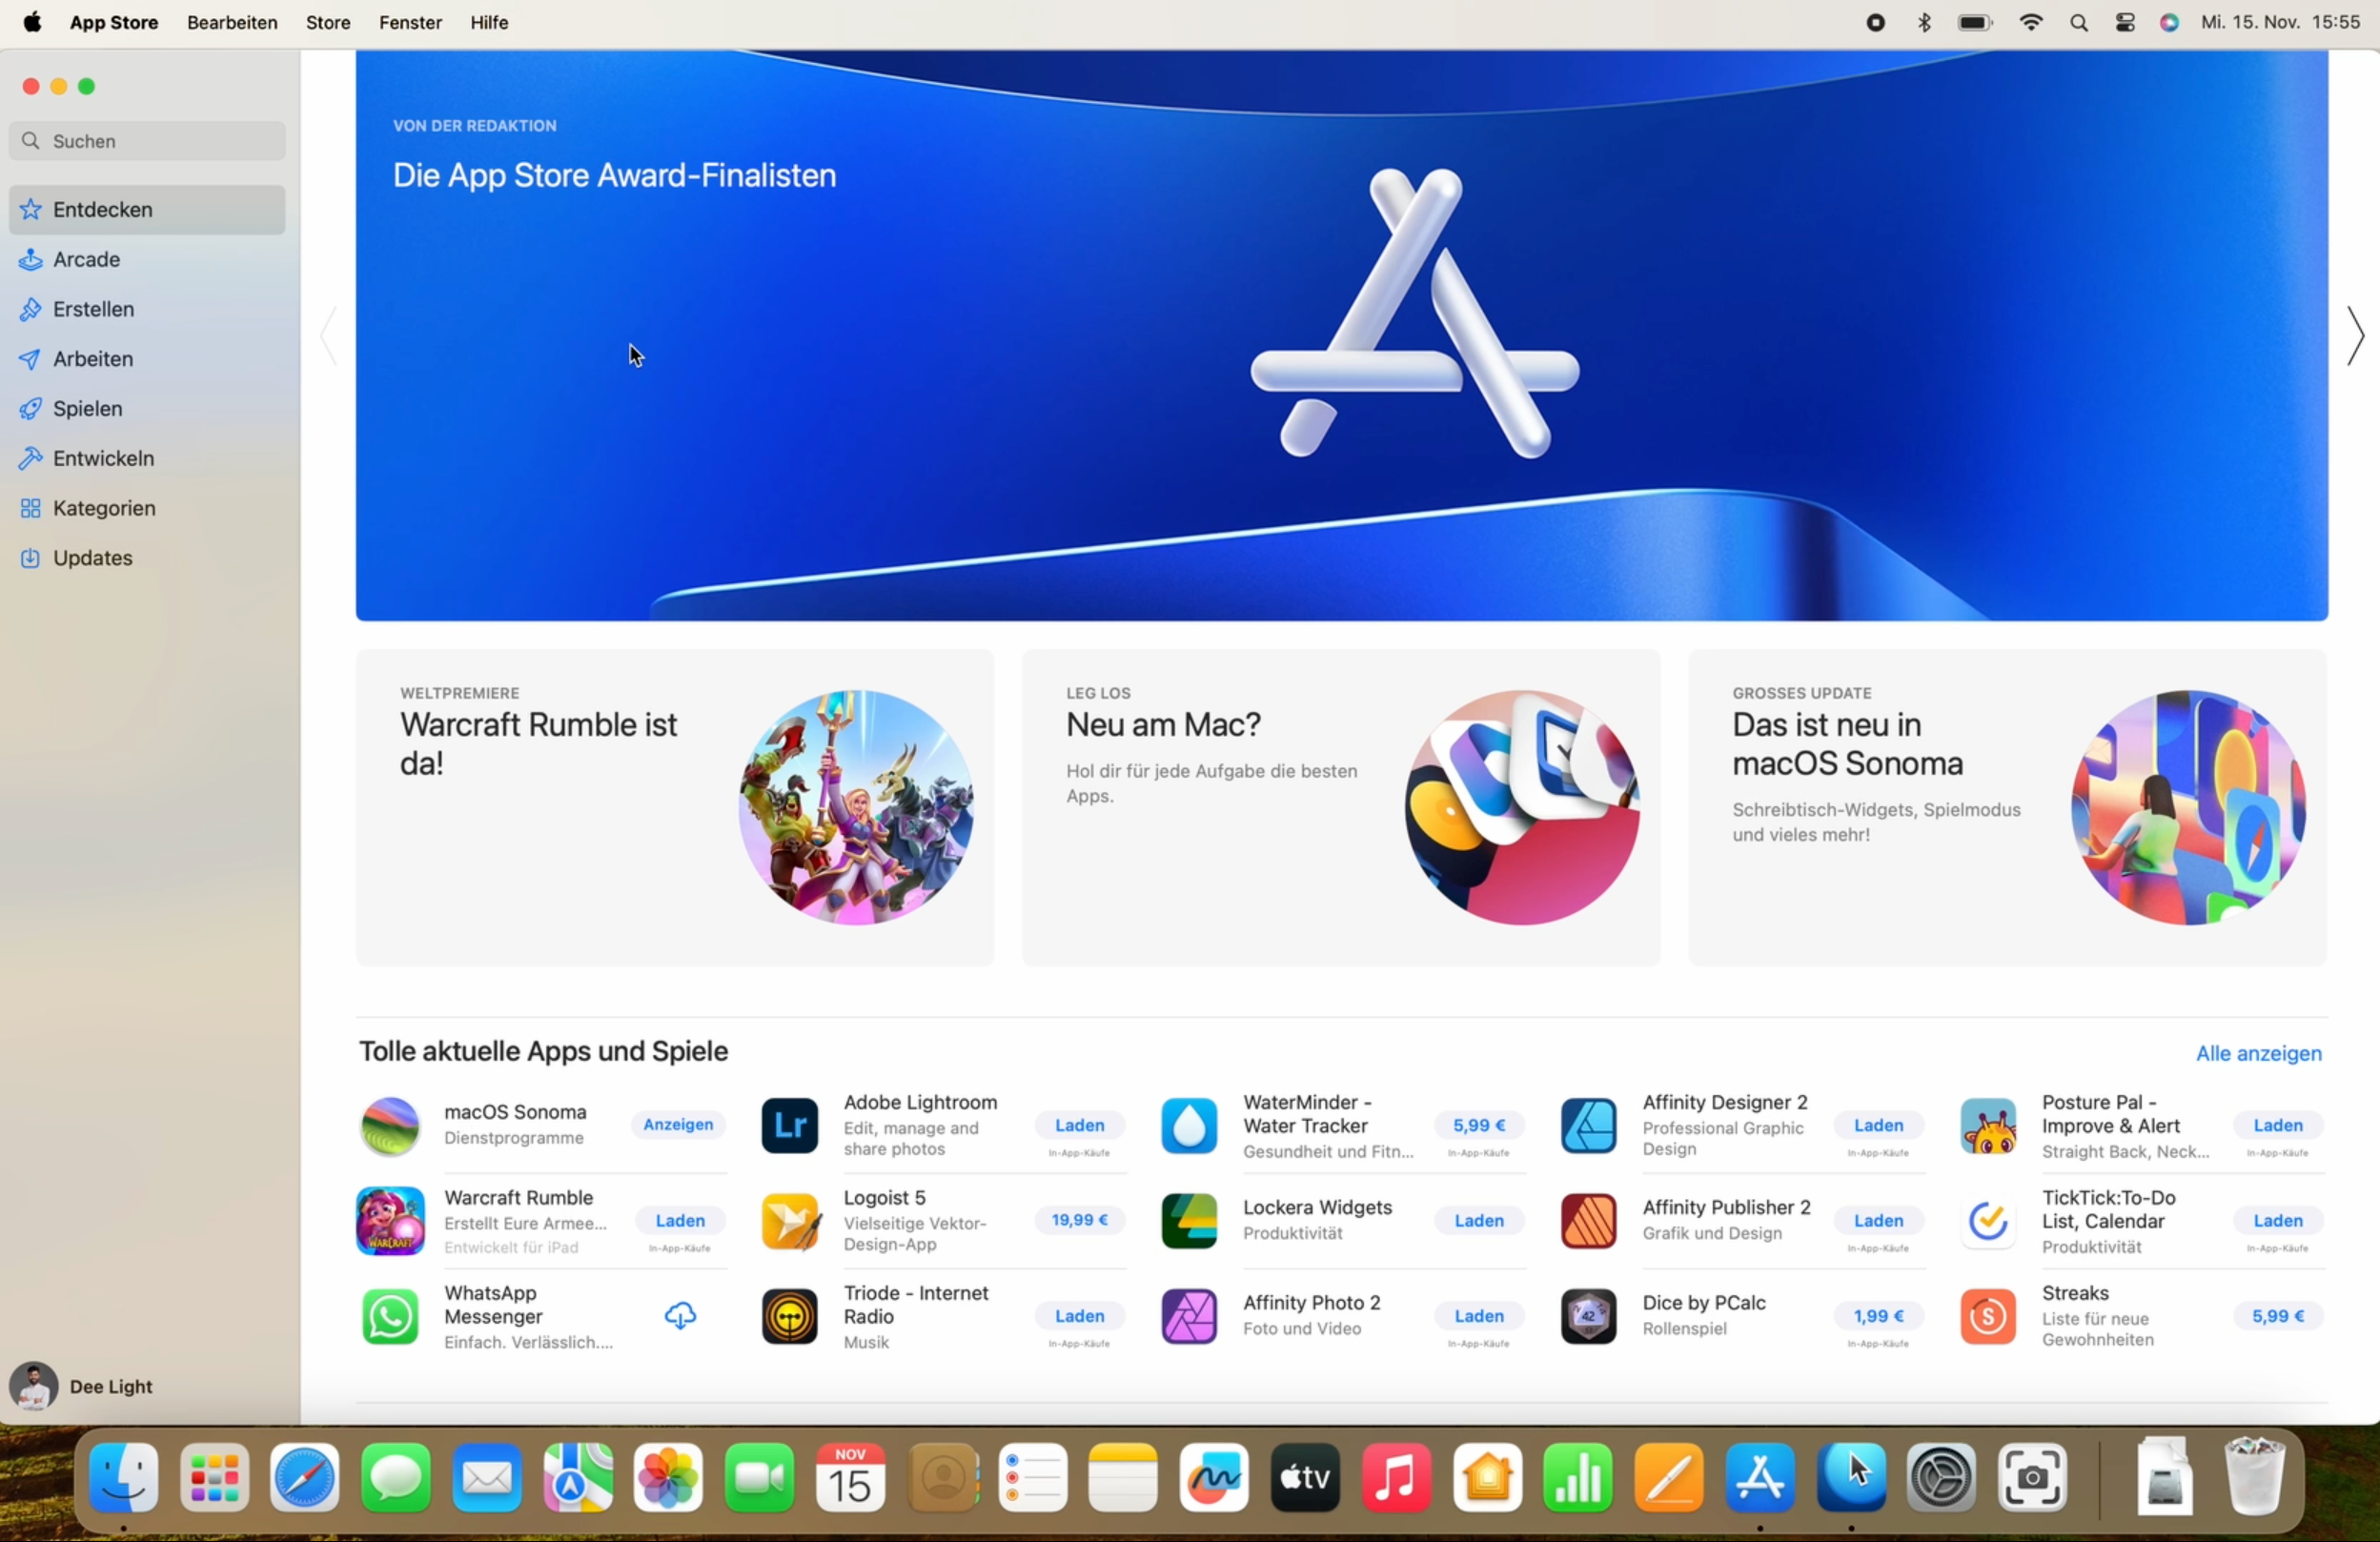2380x1542 pixels.
Task: Click the Warcraft Rumble app icon
Action: pos(389,1221)
